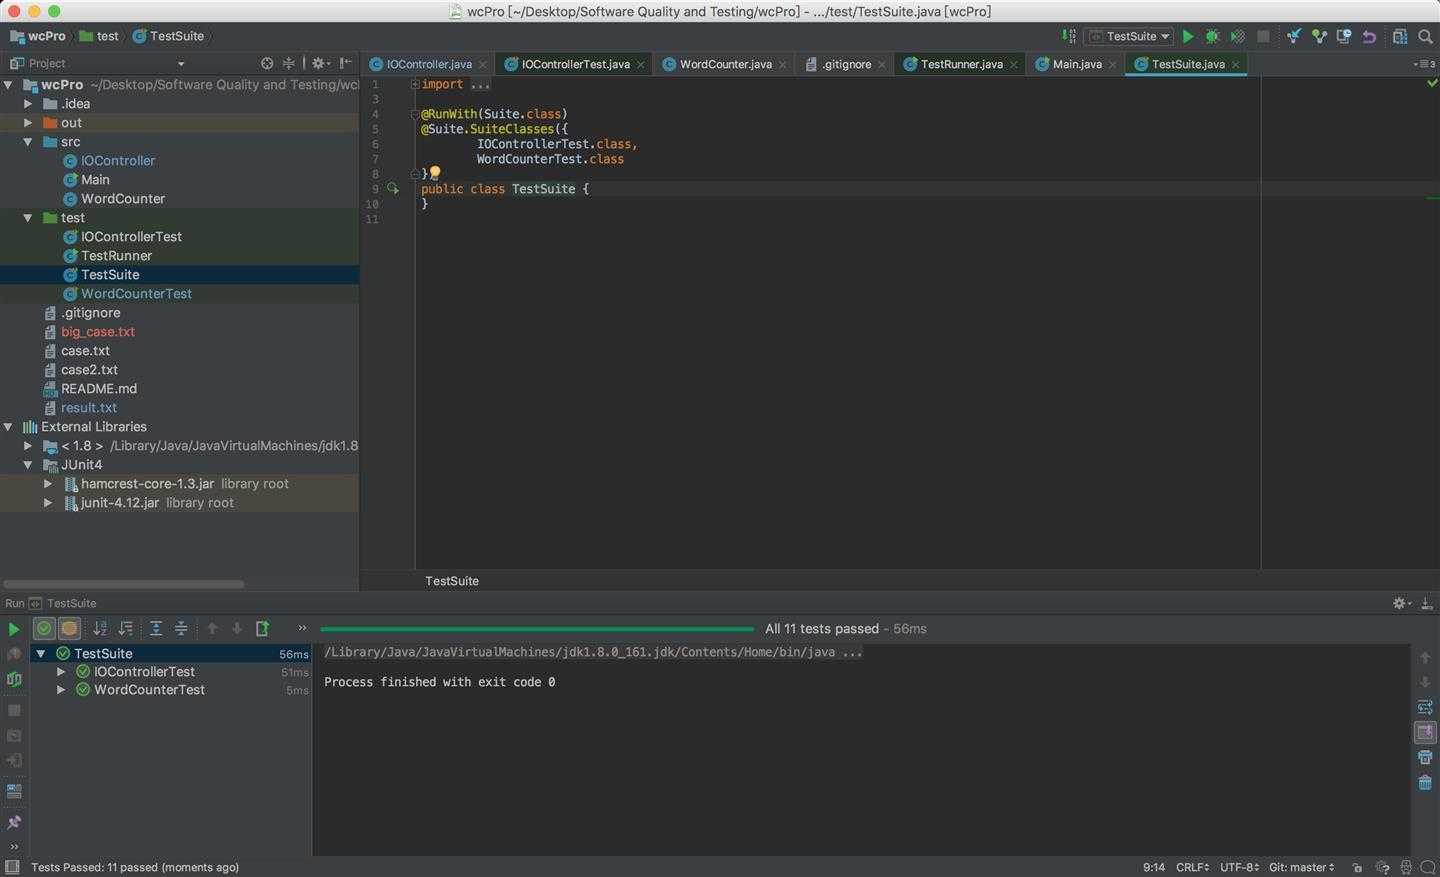The width and height of the screenshot is (1440, 877).
Task: Open TestSuite run configuration dropdown
Action: point(1129,36)
